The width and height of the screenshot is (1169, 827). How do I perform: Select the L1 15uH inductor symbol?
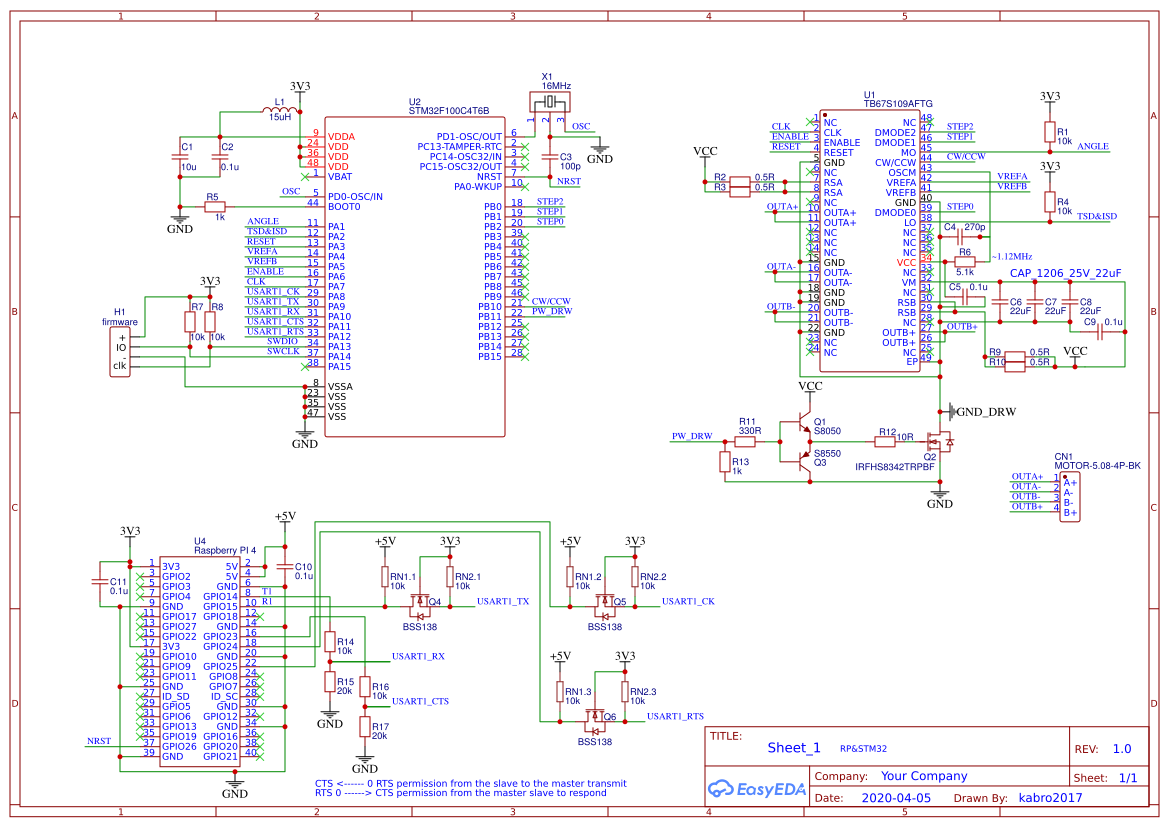pos(279,108)
